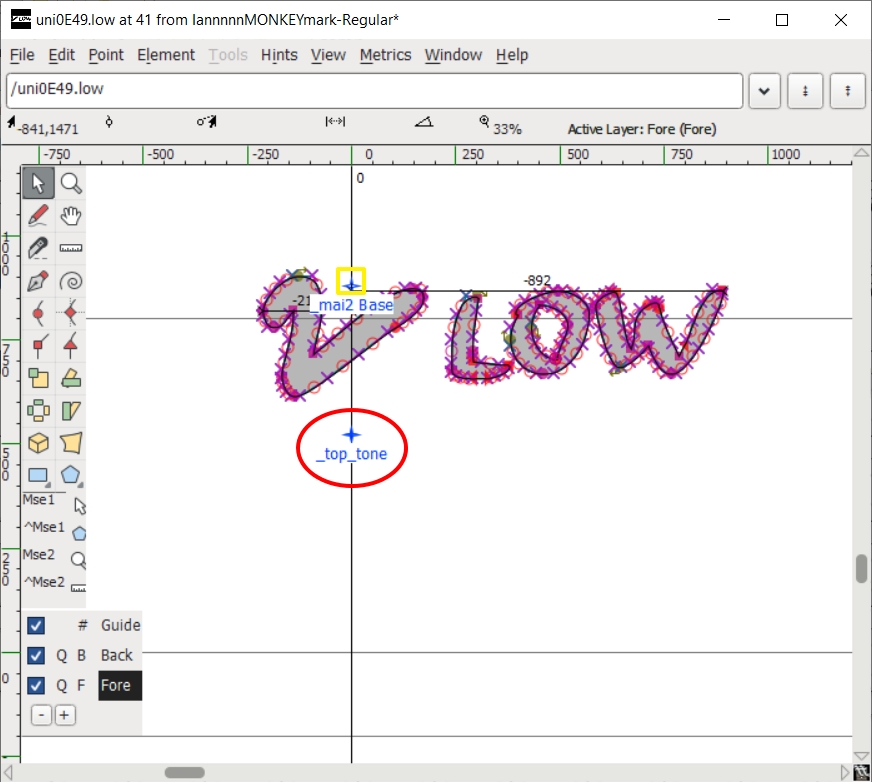Viewport: 872px width, 782px height.
Task: Open the Metrics menu
Action: (x=385, y=55)
